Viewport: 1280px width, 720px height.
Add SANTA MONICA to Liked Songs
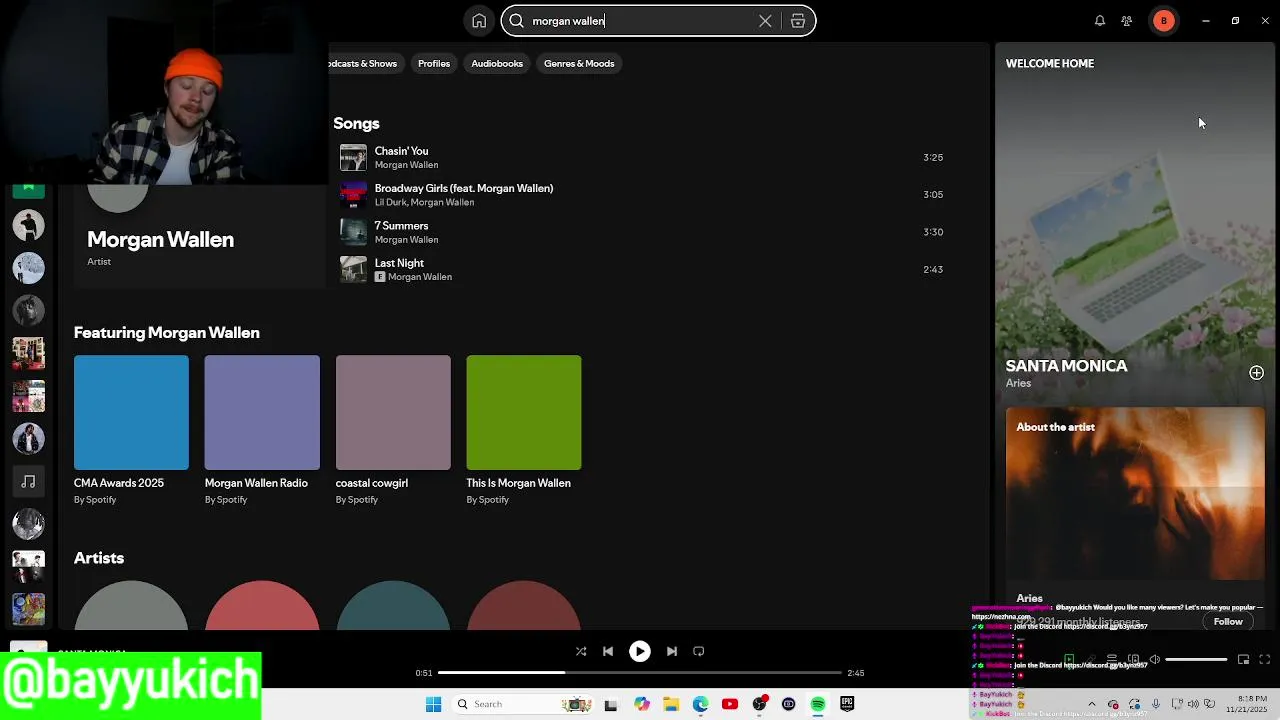pos(1256,373)
